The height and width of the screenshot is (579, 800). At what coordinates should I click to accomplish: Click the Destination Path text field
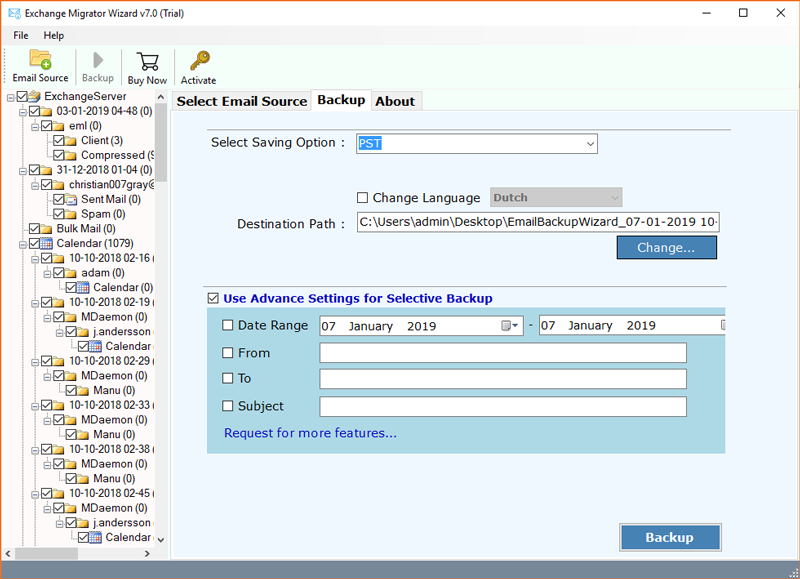538,222
